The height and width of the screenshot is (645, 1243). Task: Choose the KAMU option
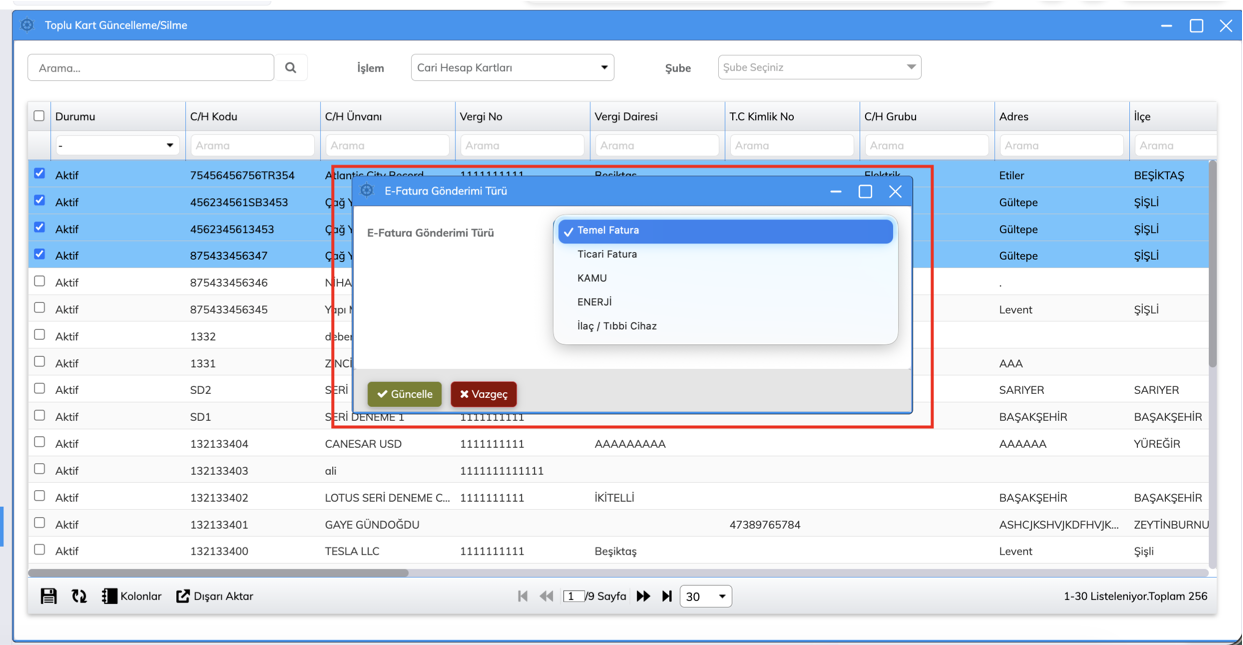click(x=592, y=278)
